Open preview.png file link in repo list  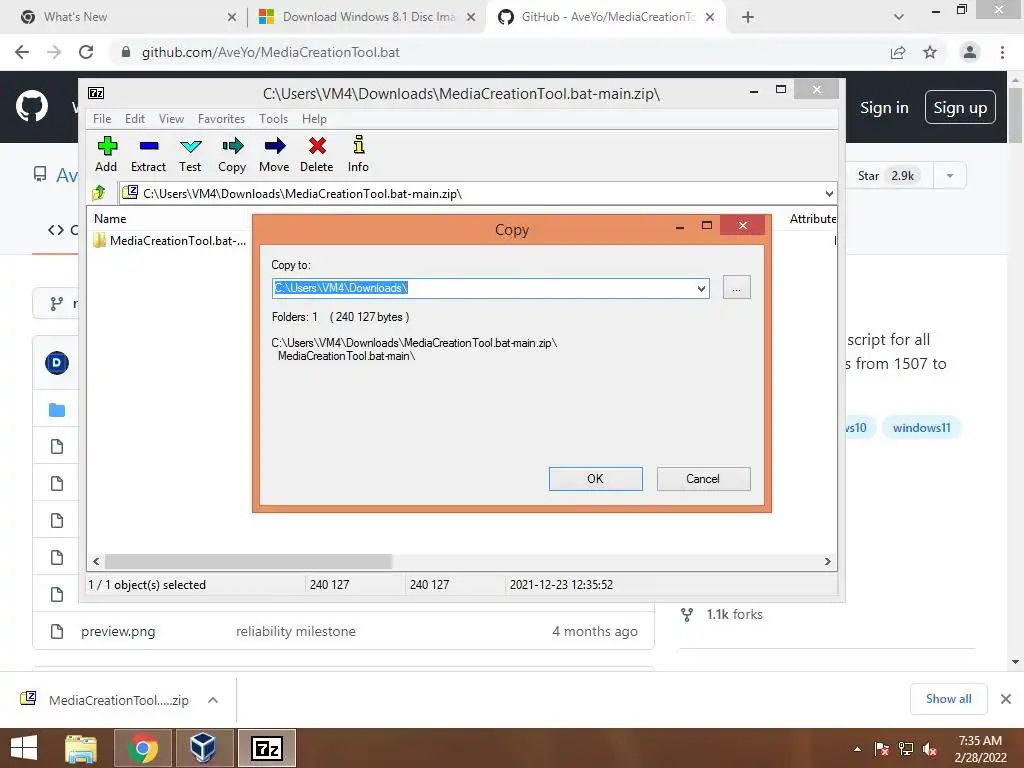point(118,632)
